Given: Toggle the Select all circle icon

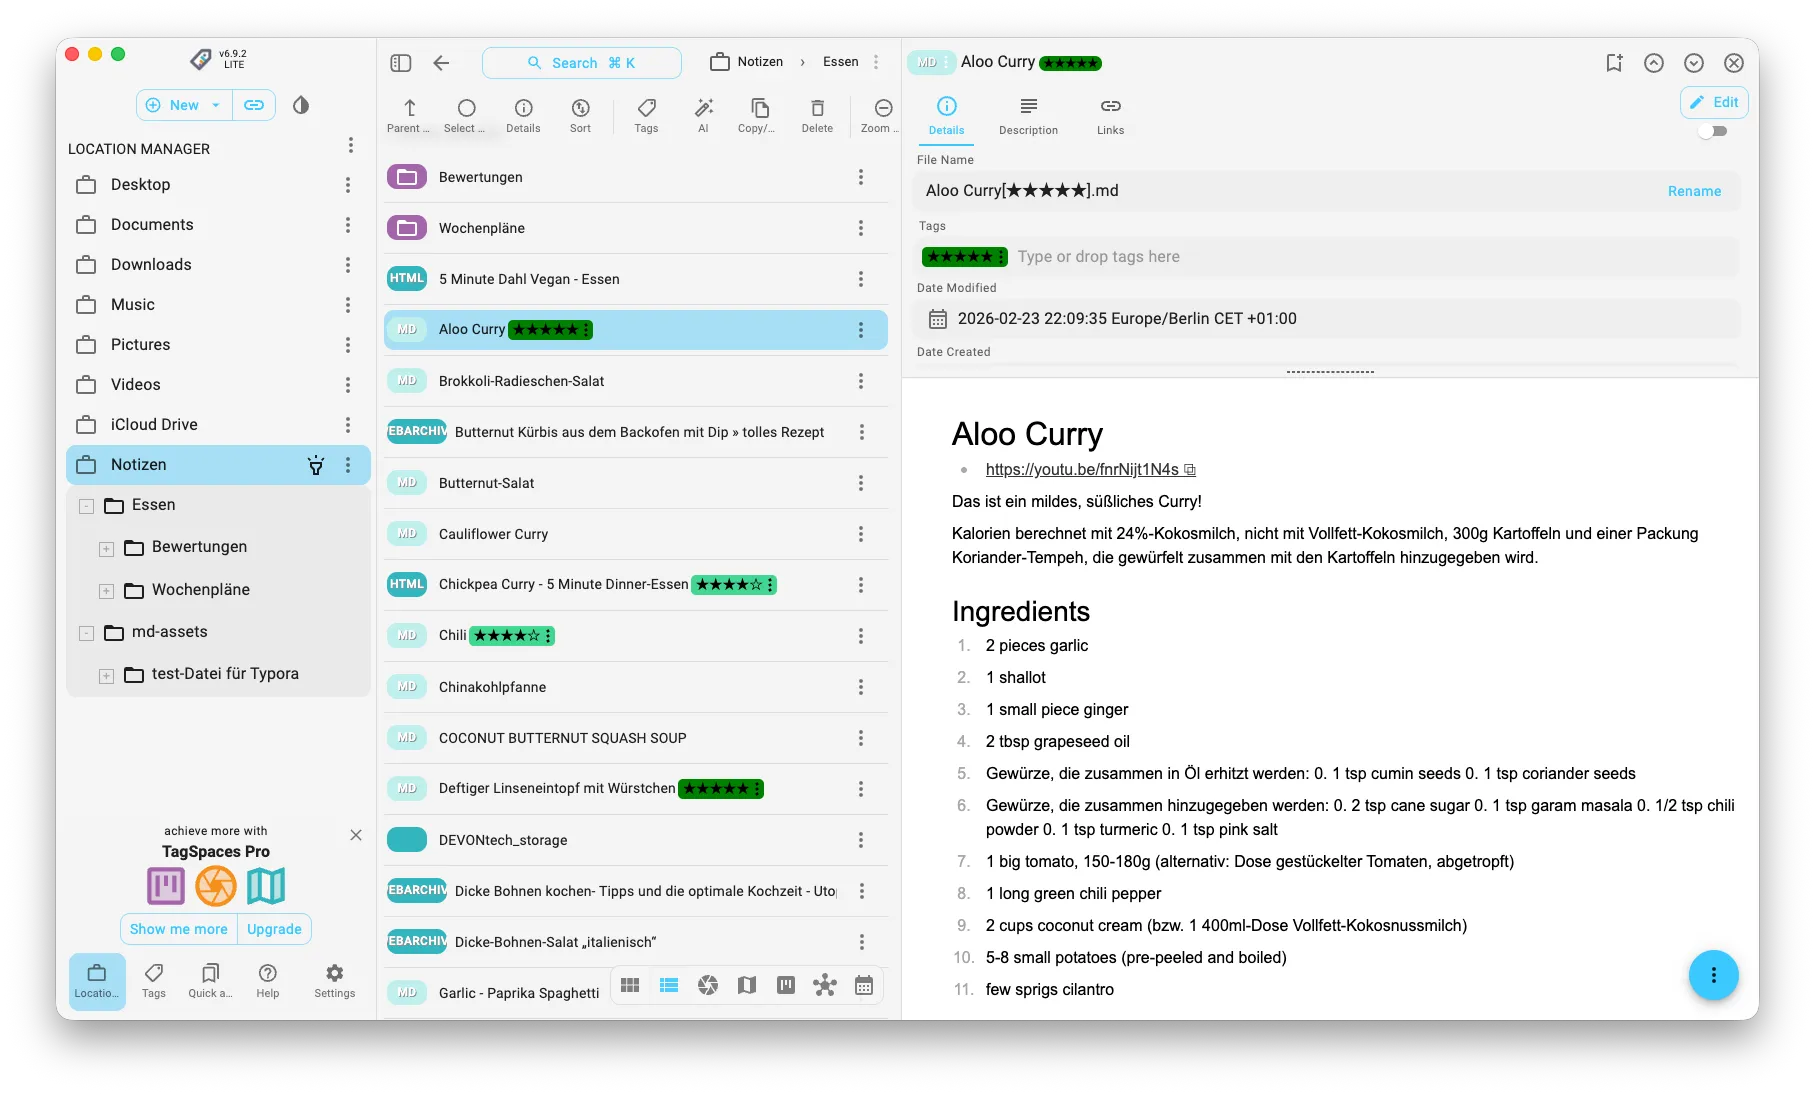Looking at the screenshot, I should 466,108.
